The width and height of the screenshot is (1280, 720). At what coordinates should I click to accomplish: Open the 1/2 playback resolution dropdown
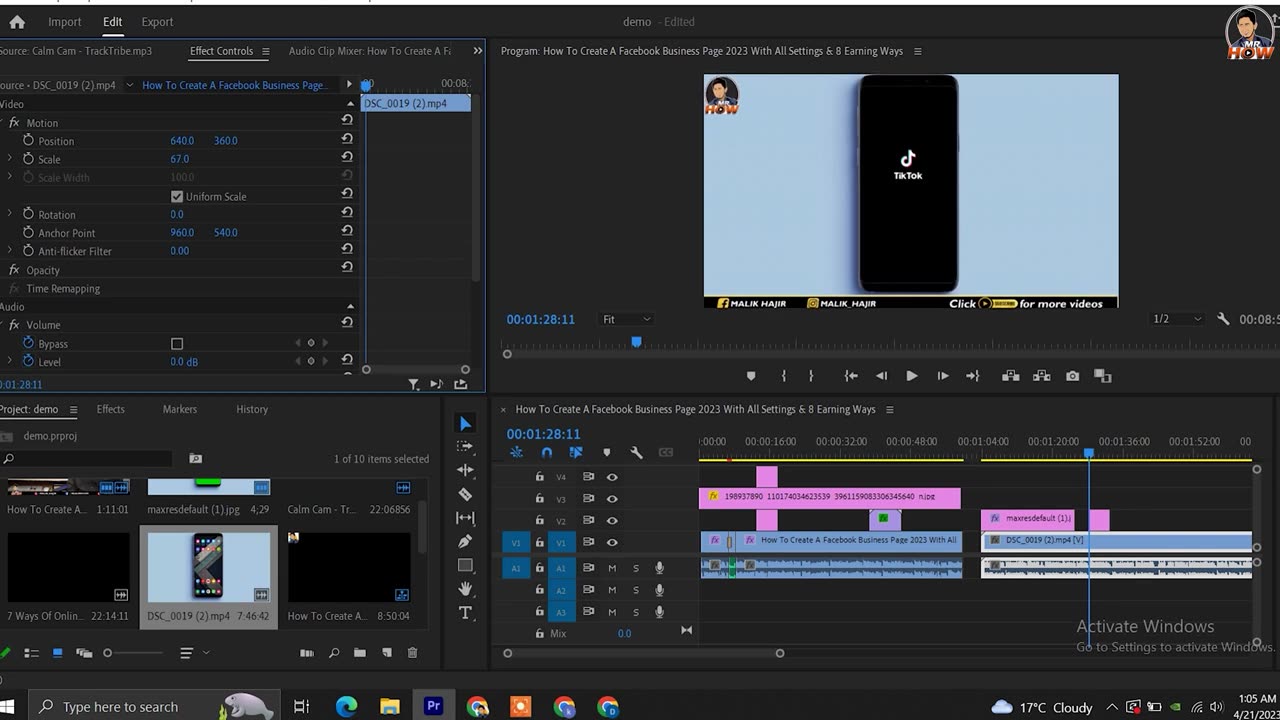pyautogui.click(x=1177, y=319)
